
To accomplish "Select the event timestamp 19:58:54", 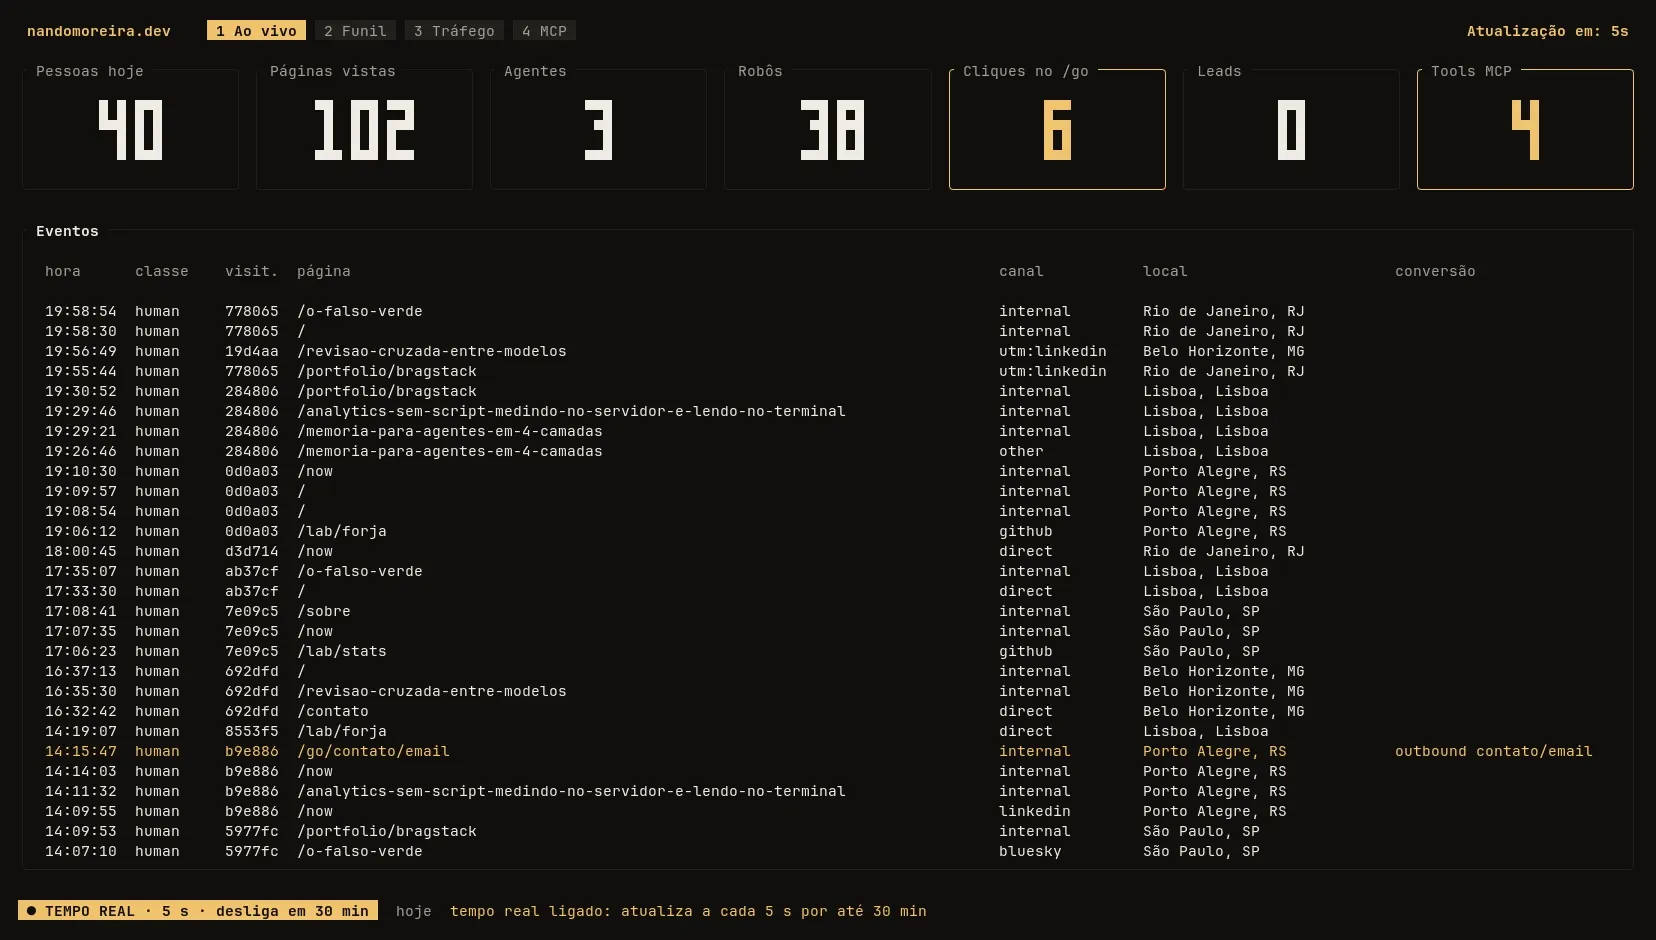I will point(81,311).
